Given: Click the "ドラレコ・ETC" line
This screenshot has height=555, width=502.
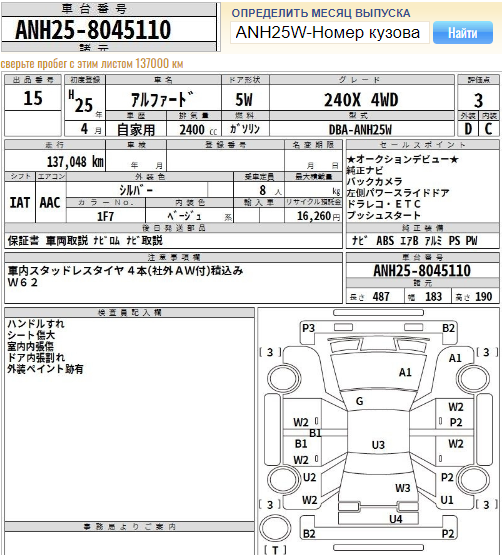Looking at the screenshot, I should (384, 204).
